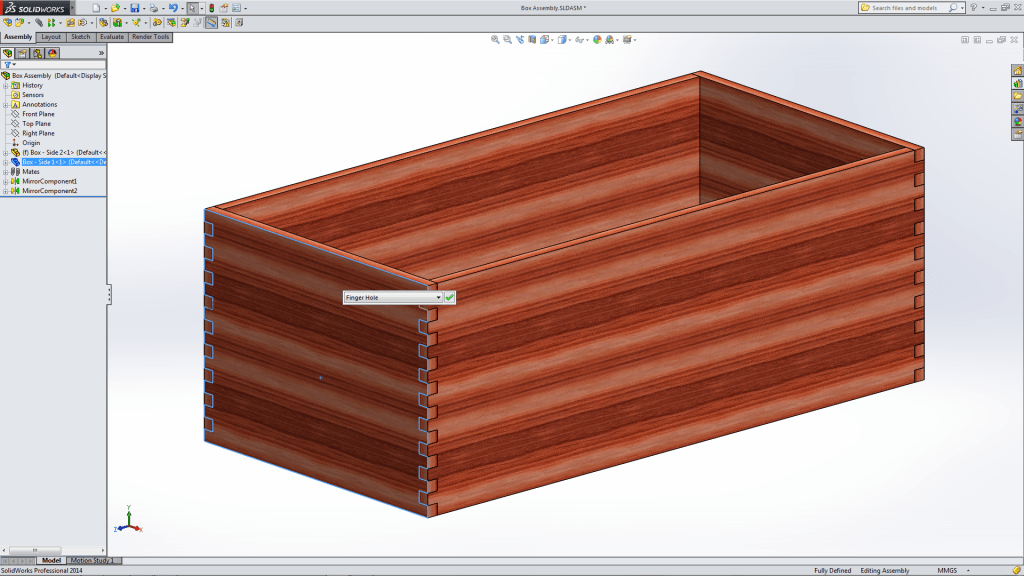Viewport: 1024px width, 576px height.
Task: Expand the panel tabs chevron
Action: point(101,53)
